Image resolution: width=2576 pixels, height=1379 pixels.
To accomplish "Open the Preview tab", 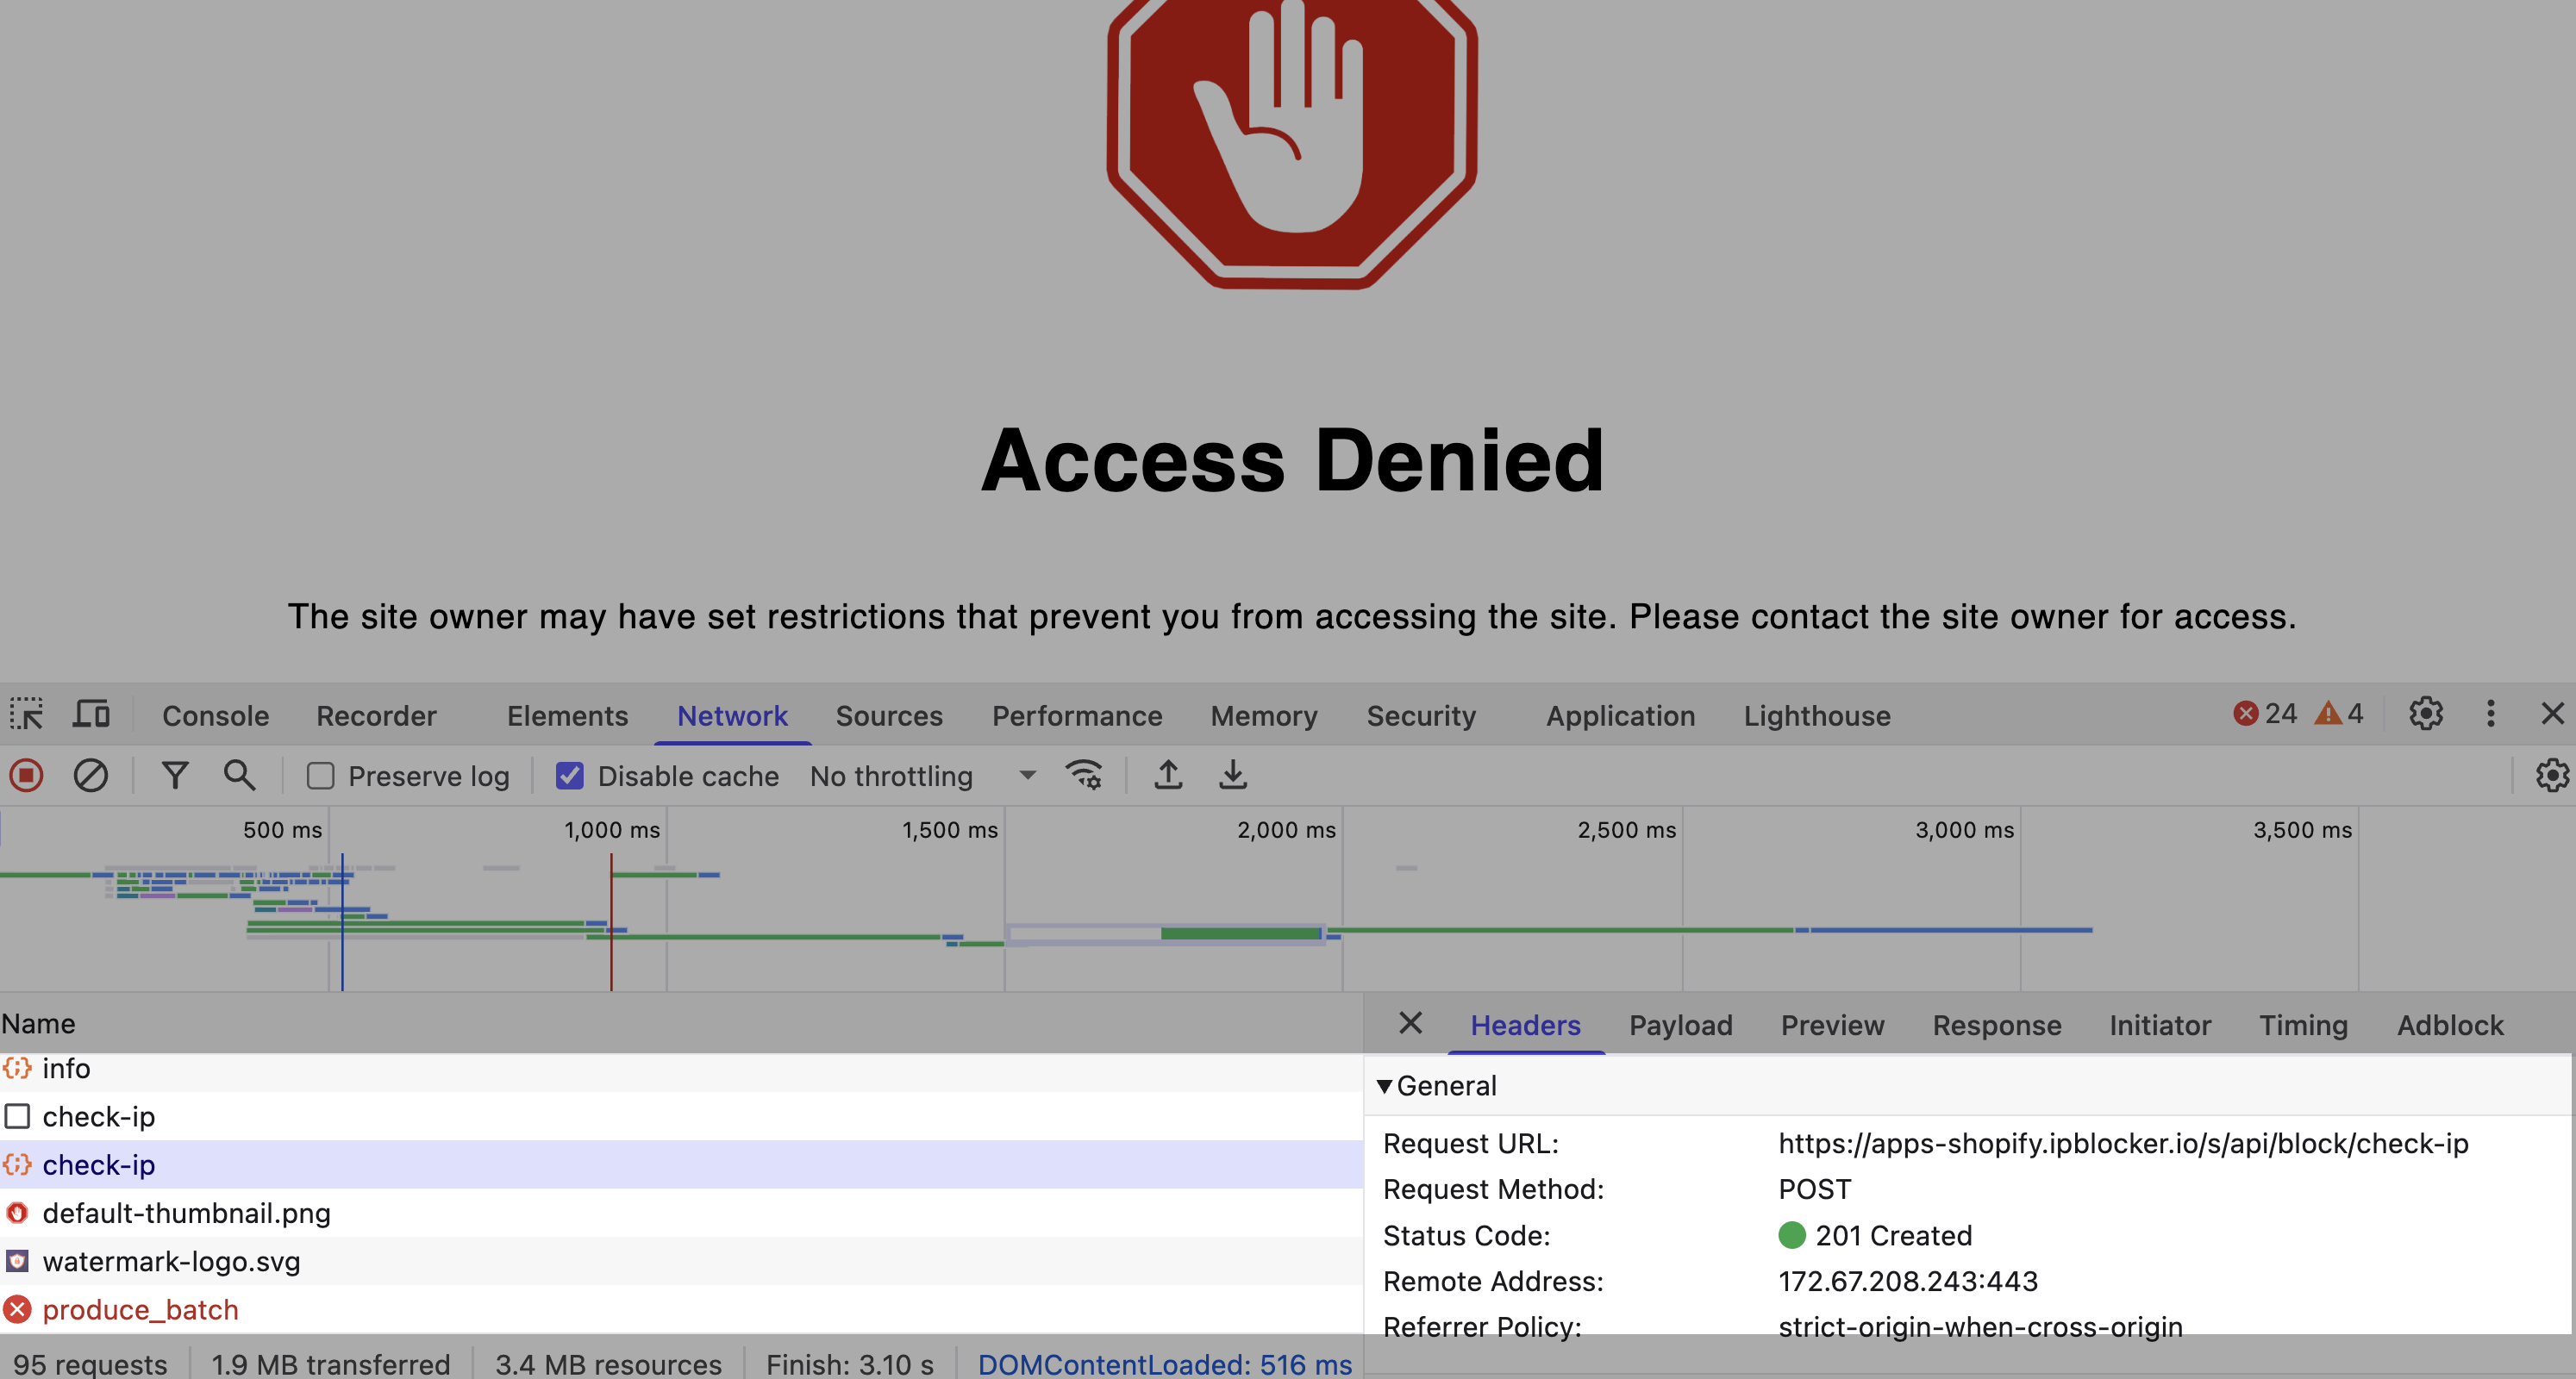I will coord(1832,1025).
